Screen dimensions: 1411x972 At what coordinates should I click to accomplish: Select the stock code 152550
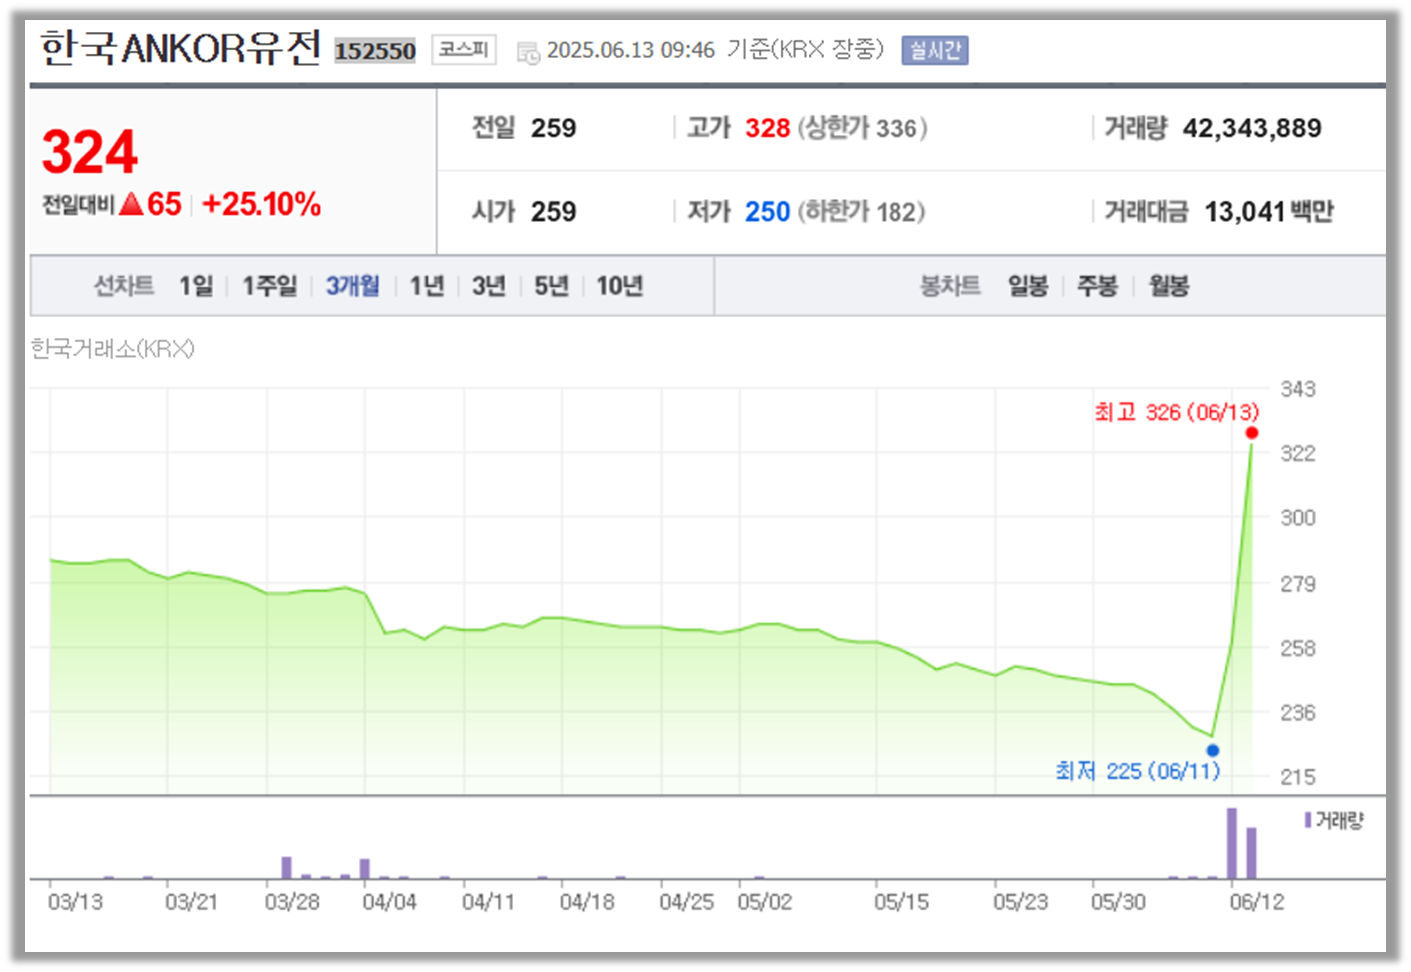tap(375, 51)
